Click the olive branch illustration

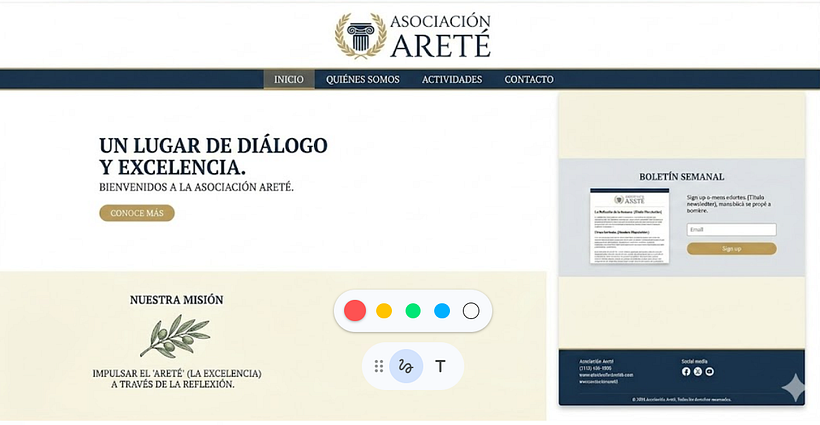175,336
